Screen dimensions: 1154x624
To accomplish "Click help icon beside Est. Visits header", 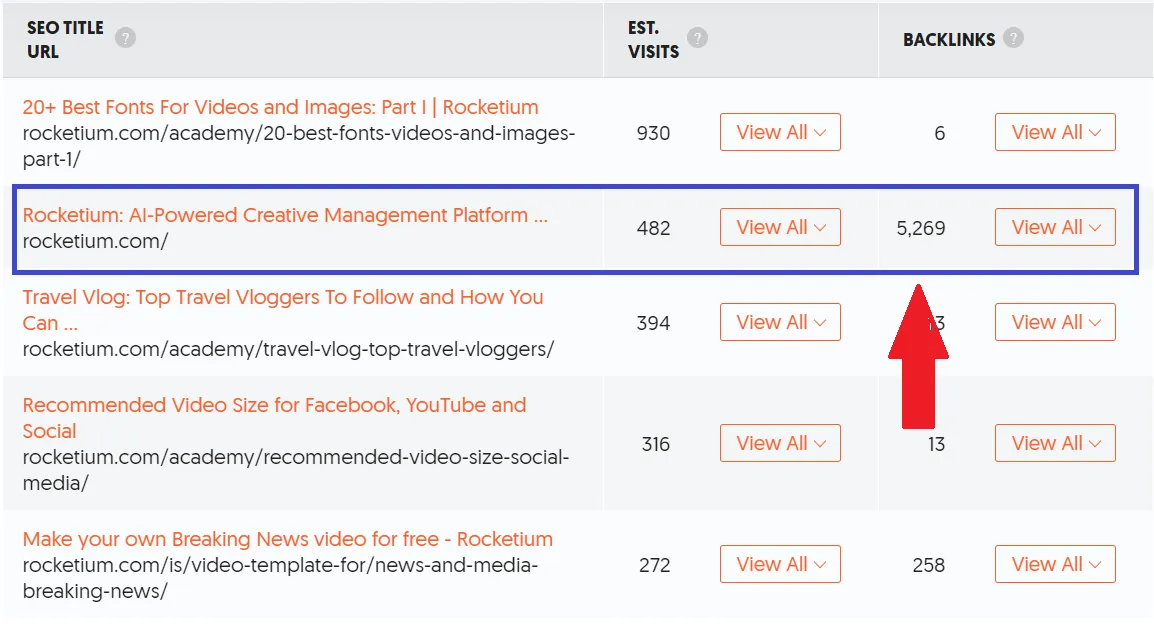I will [x=698, y=39].
